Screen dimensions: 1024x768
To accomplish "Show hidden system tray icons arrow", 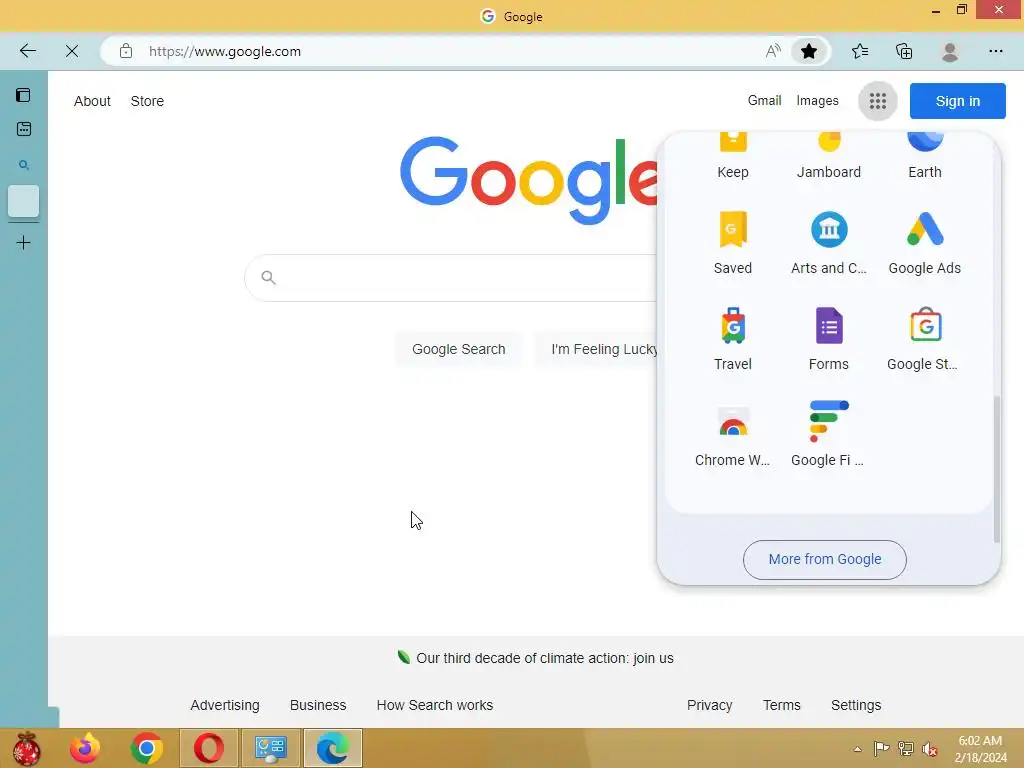I will (857, 749).
